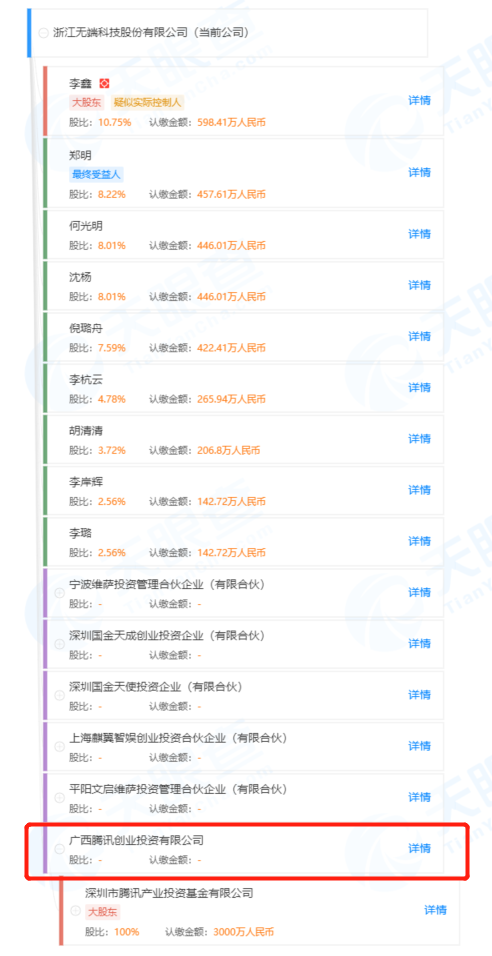Expand 上海麒翼智娱创业投资合伙企业 node
The width and height of the screenshot is (492, 956).
(60, 747)
